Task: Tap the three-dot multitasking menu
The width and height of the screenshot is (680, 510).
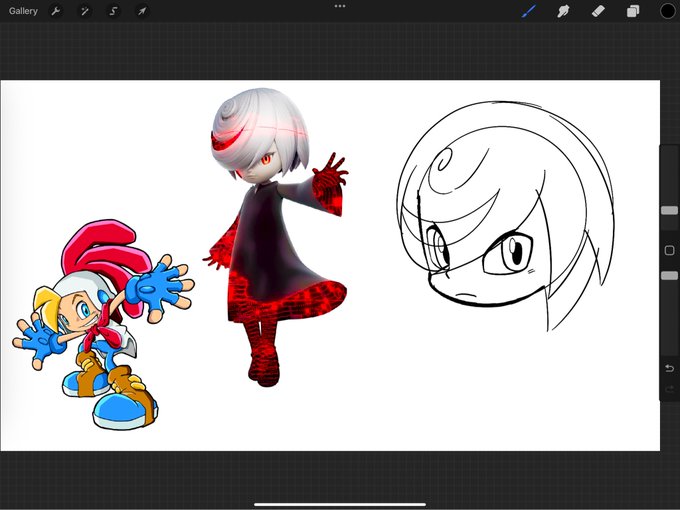Action: [340, 6]
